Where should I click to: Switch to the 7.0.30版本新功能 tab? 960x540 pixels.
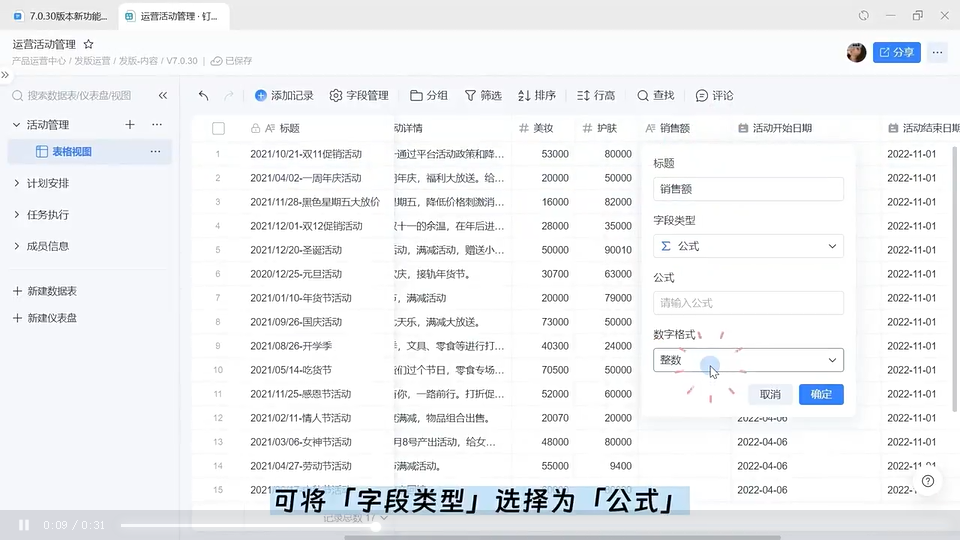tap(60, 16)
